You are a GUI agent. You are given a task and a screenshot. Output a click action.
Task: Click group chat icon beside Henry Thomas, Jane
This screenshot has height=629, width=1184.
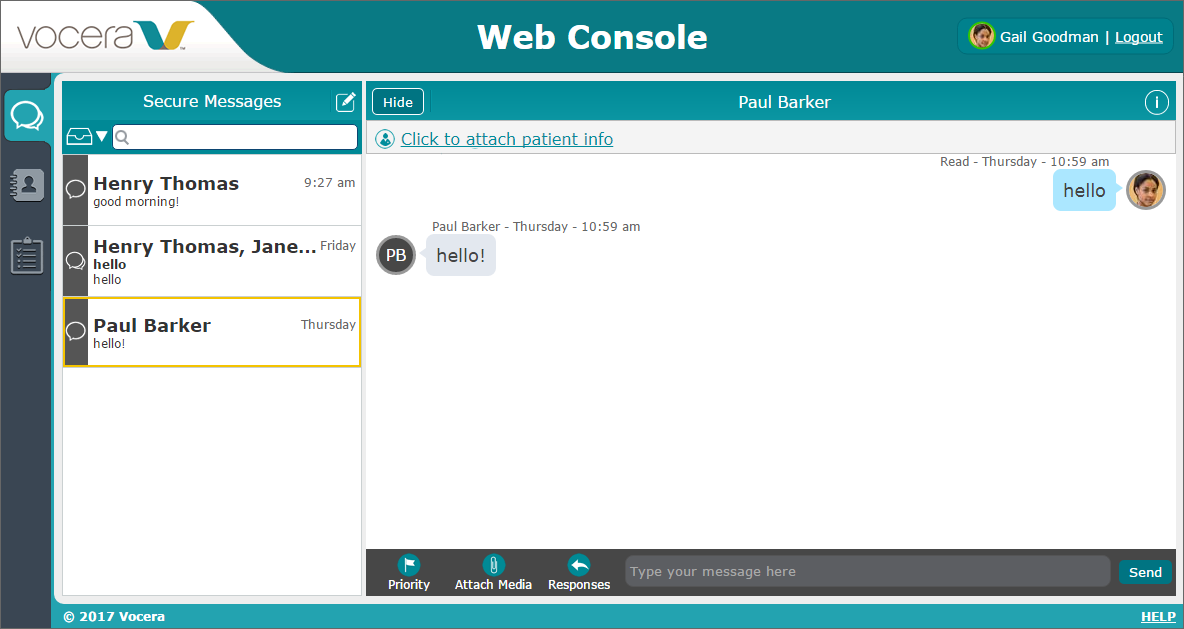click(x=76, y=261)
